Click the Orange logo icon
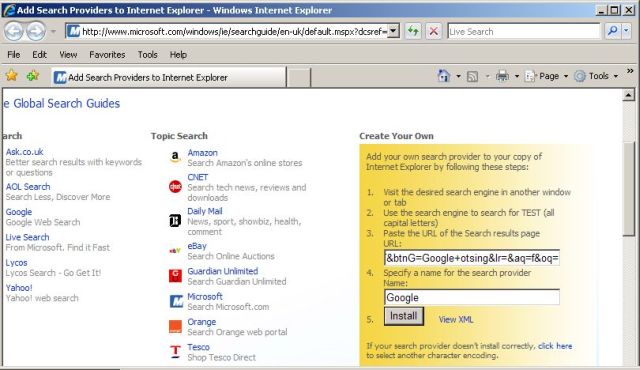Viewport: 640px width, 370px height. (x=175, y=327)
